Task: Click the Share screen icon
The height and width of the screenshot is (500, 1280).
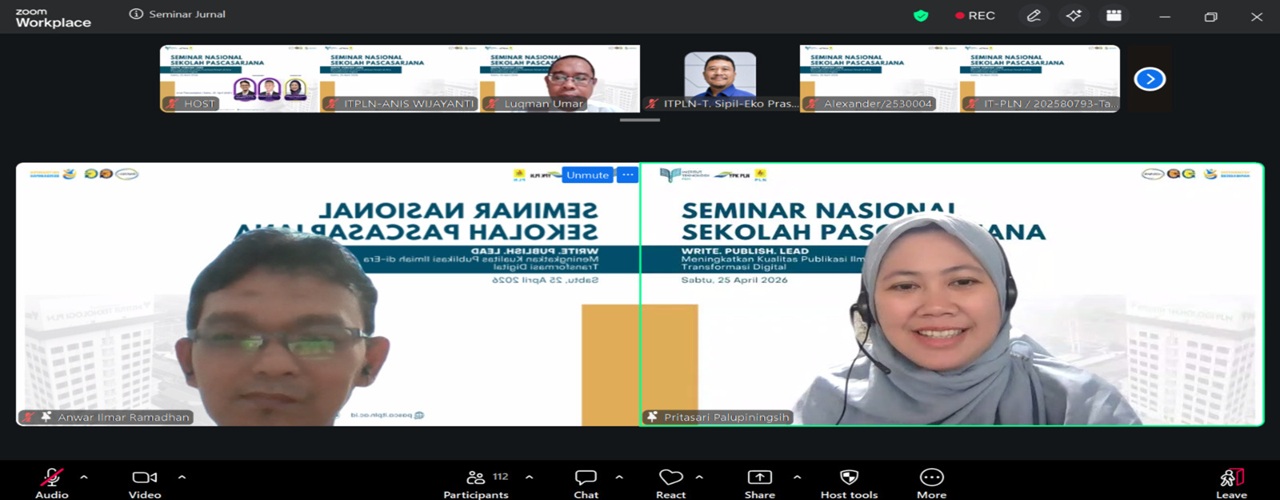Action: click(760, 478)
